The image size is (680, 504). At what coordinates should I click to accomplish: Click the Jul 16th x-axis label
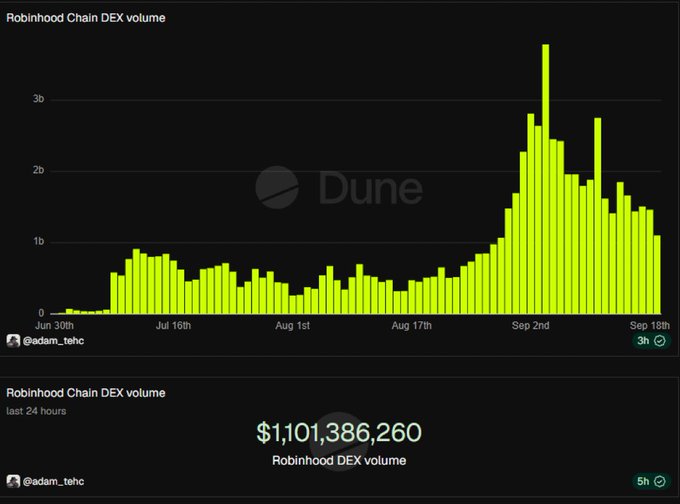[173, 326]
